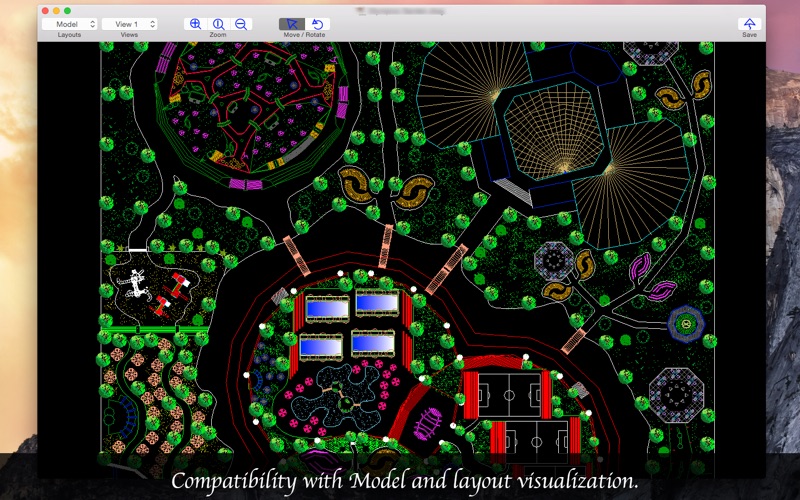Screen dimensions: 800x500
Task: Select the Rotate tool
Action: 317,24
